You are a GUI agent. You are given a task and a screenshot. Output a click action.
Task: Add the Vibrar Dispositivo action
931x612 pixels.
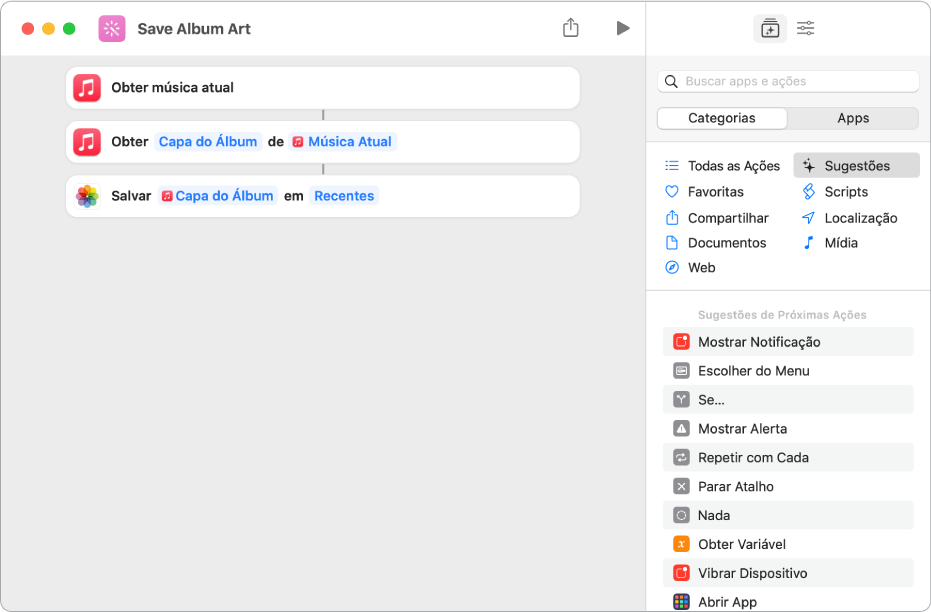(x=752, y=573)
